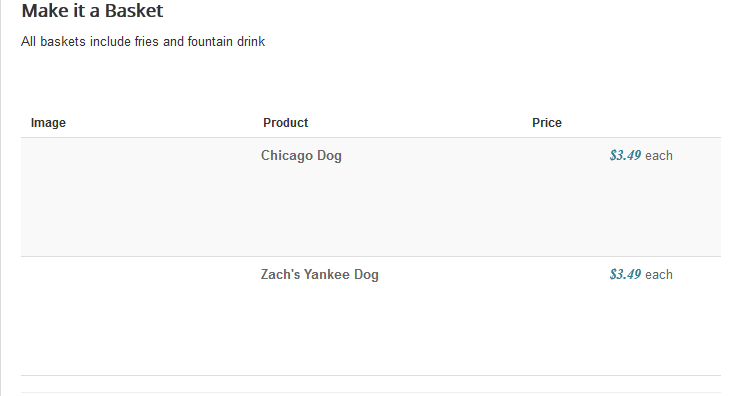Click the Make it a Basket heading
Screen dimensions: 739x396
[x=92, y=10]
